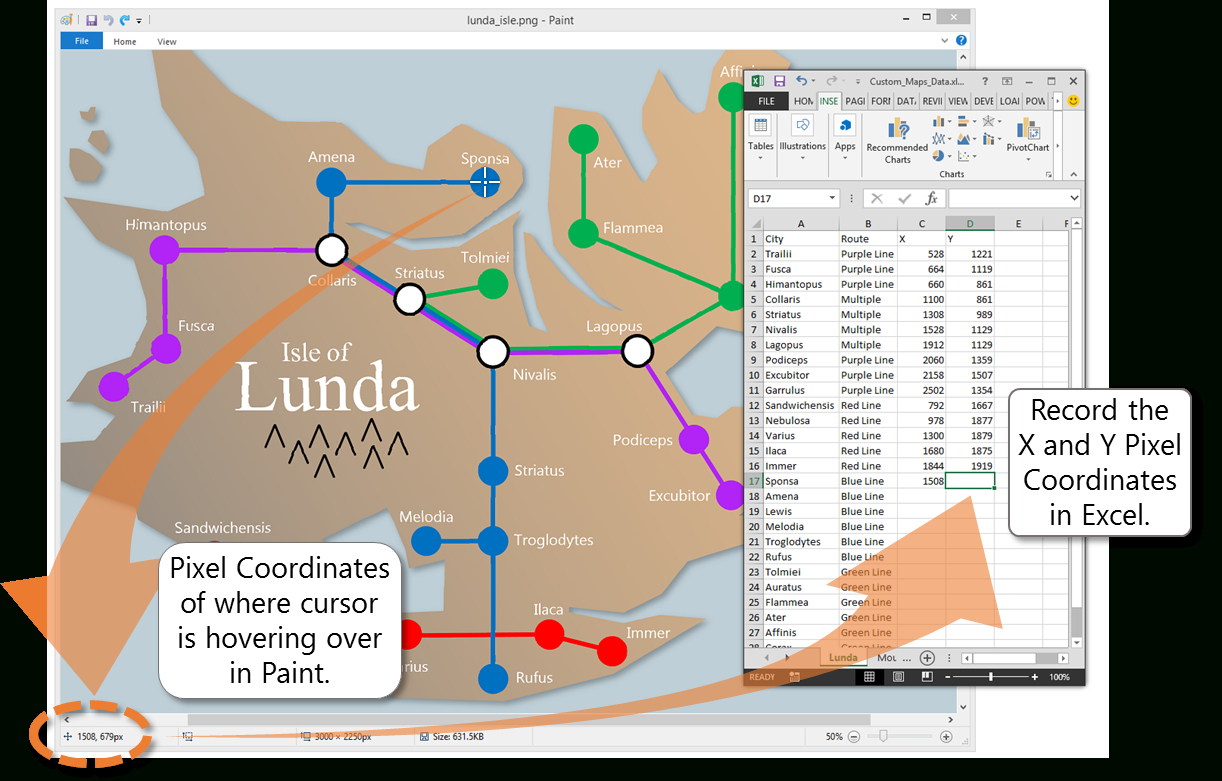Enable Page Layout view in Excel status bar
The image size is (1222, 781).
click(898, 676)
